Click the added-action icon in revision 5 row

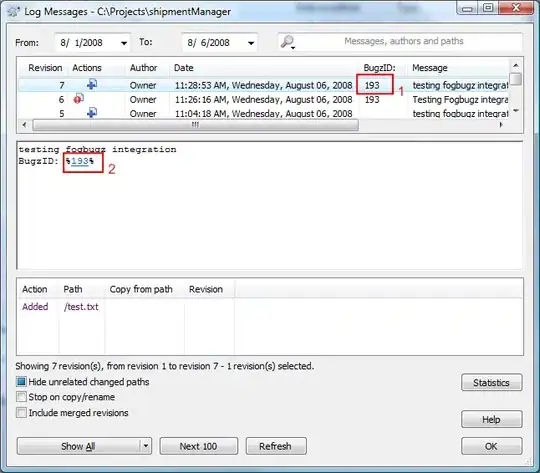pos(92,112)
